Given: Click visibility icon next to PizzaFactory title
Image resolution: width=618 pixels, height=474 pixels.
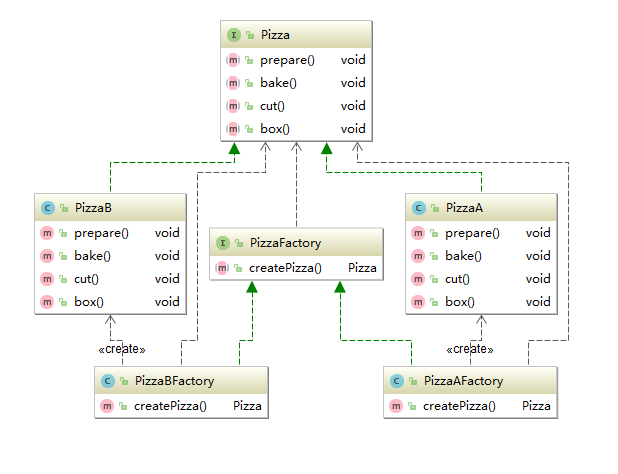Looking at the screenshot, I should coord(239,243).
